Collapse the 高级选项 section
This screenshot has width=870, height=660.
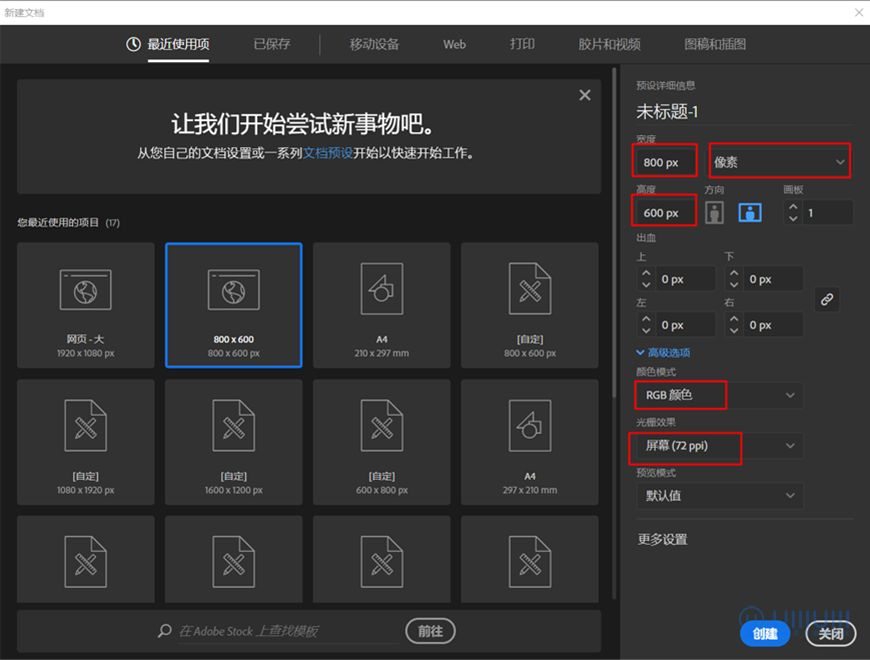[x=663, y=353]
